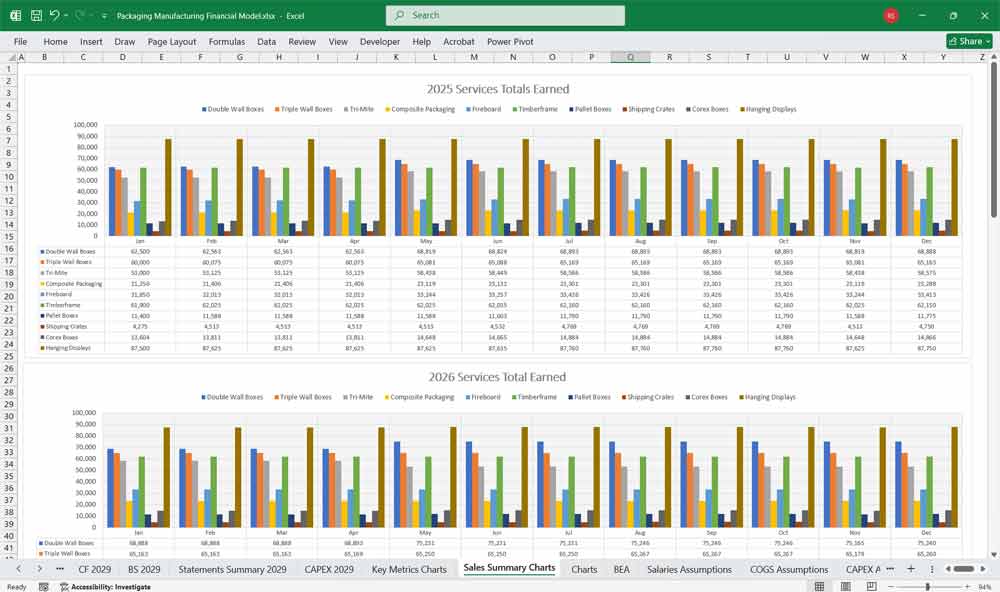Show hidden sheets via the ellipsis before CF 2029
This screenshot has width=1000, height=592.
point(59,569)
